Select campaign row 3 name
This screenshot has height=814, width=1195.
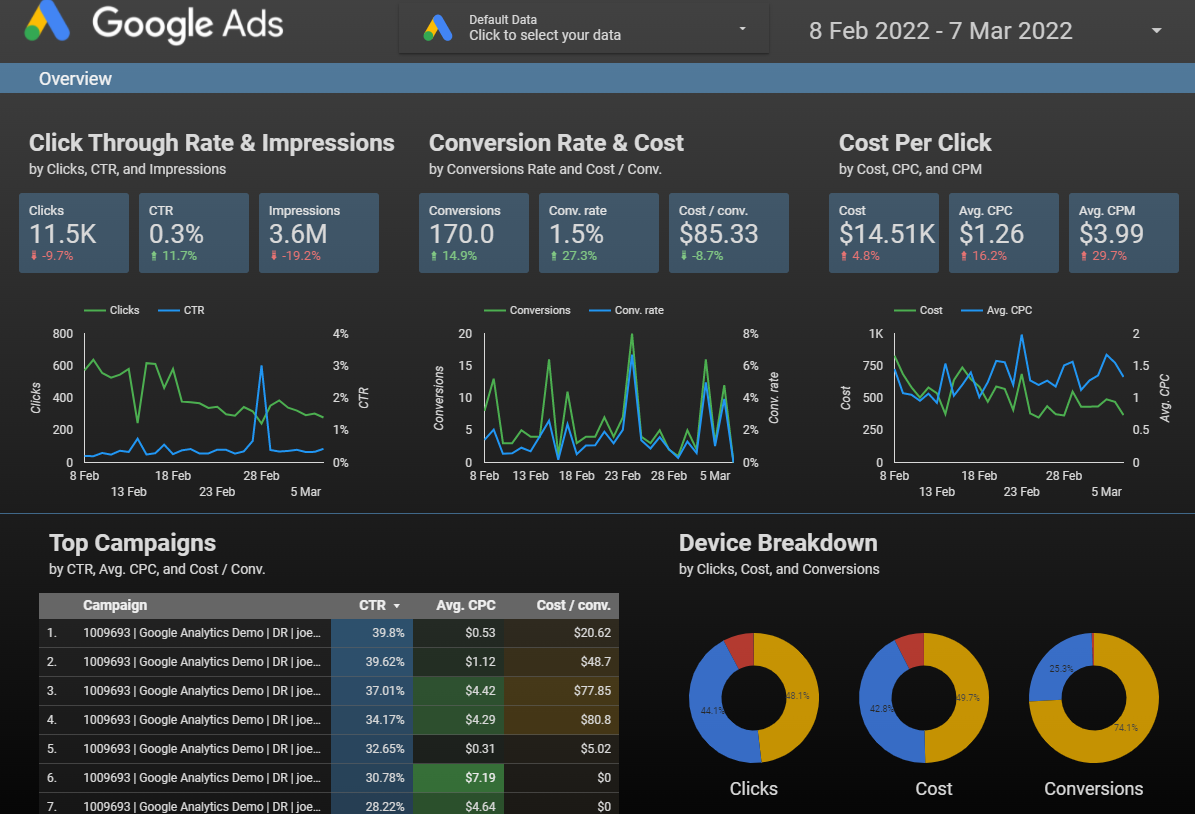point(202,691)
